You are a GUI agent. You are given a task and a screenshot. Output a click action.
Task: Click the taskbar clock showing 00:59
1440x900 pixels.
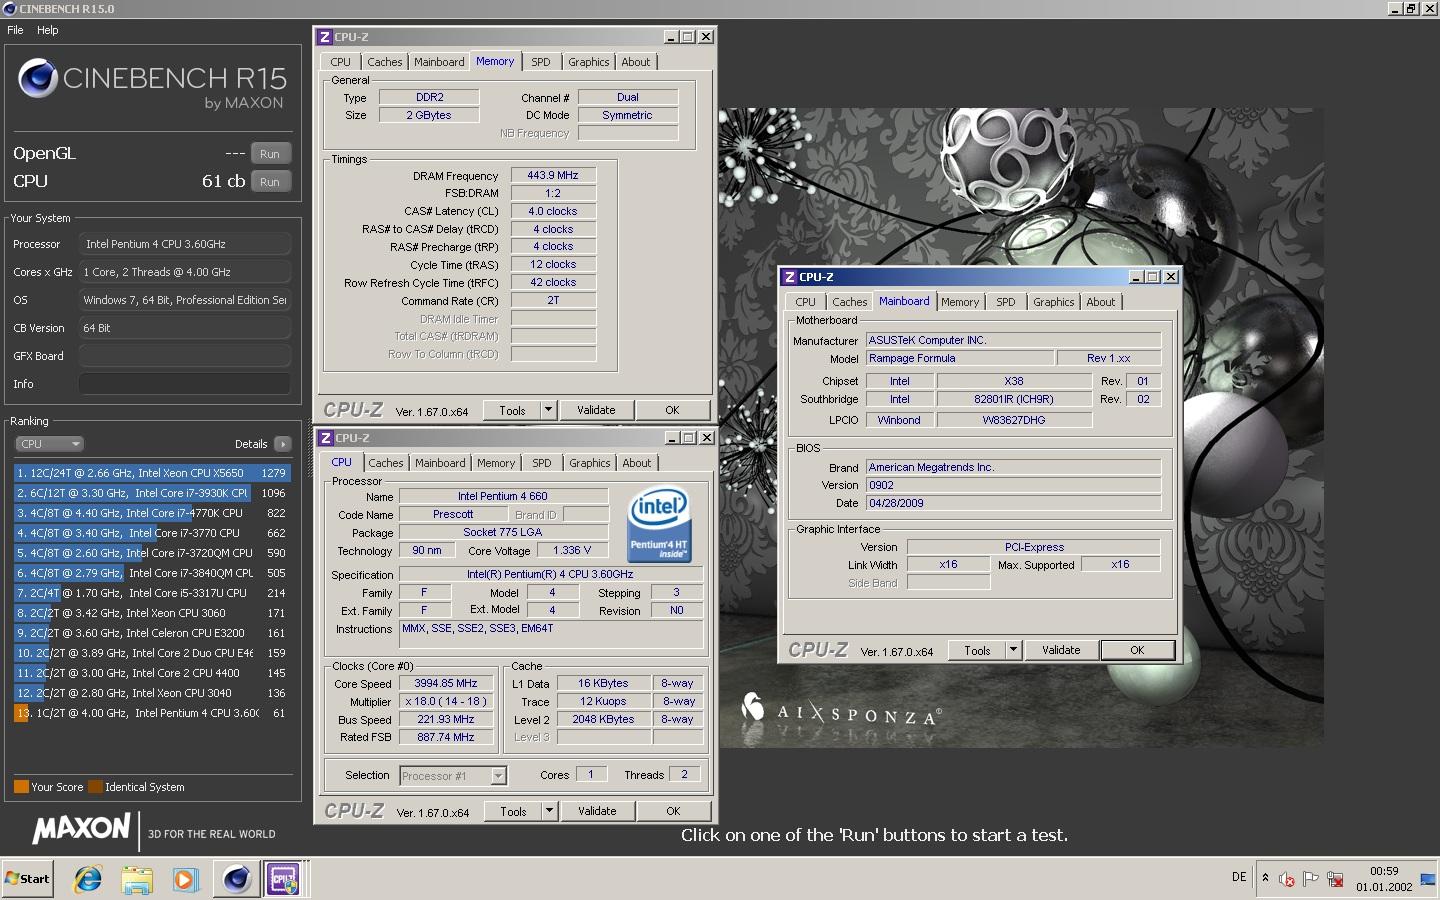[1384, 879]
